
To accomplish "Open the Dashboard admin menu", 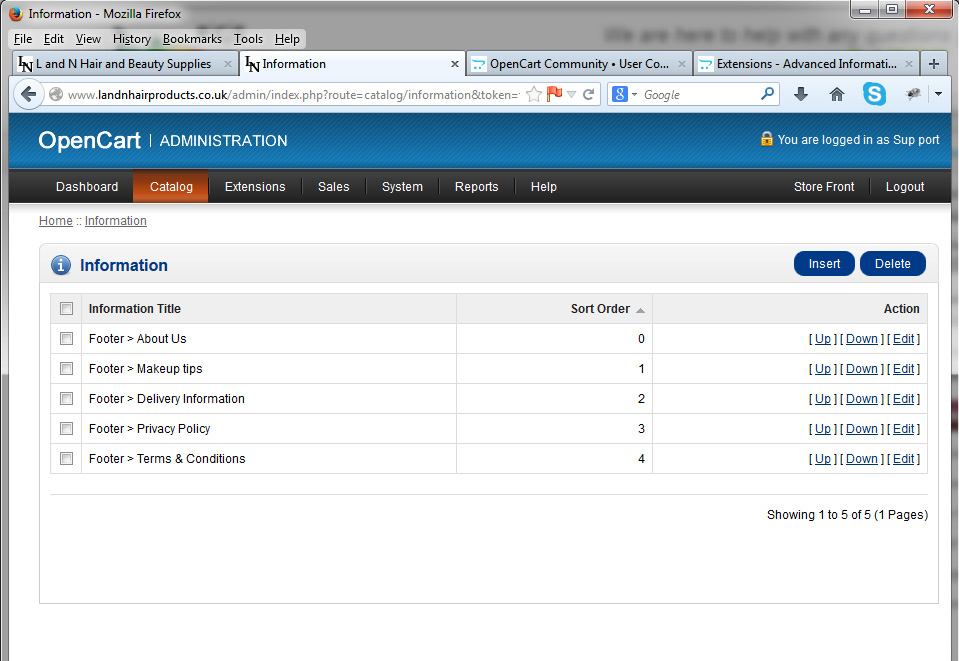I will pos(87,186).
